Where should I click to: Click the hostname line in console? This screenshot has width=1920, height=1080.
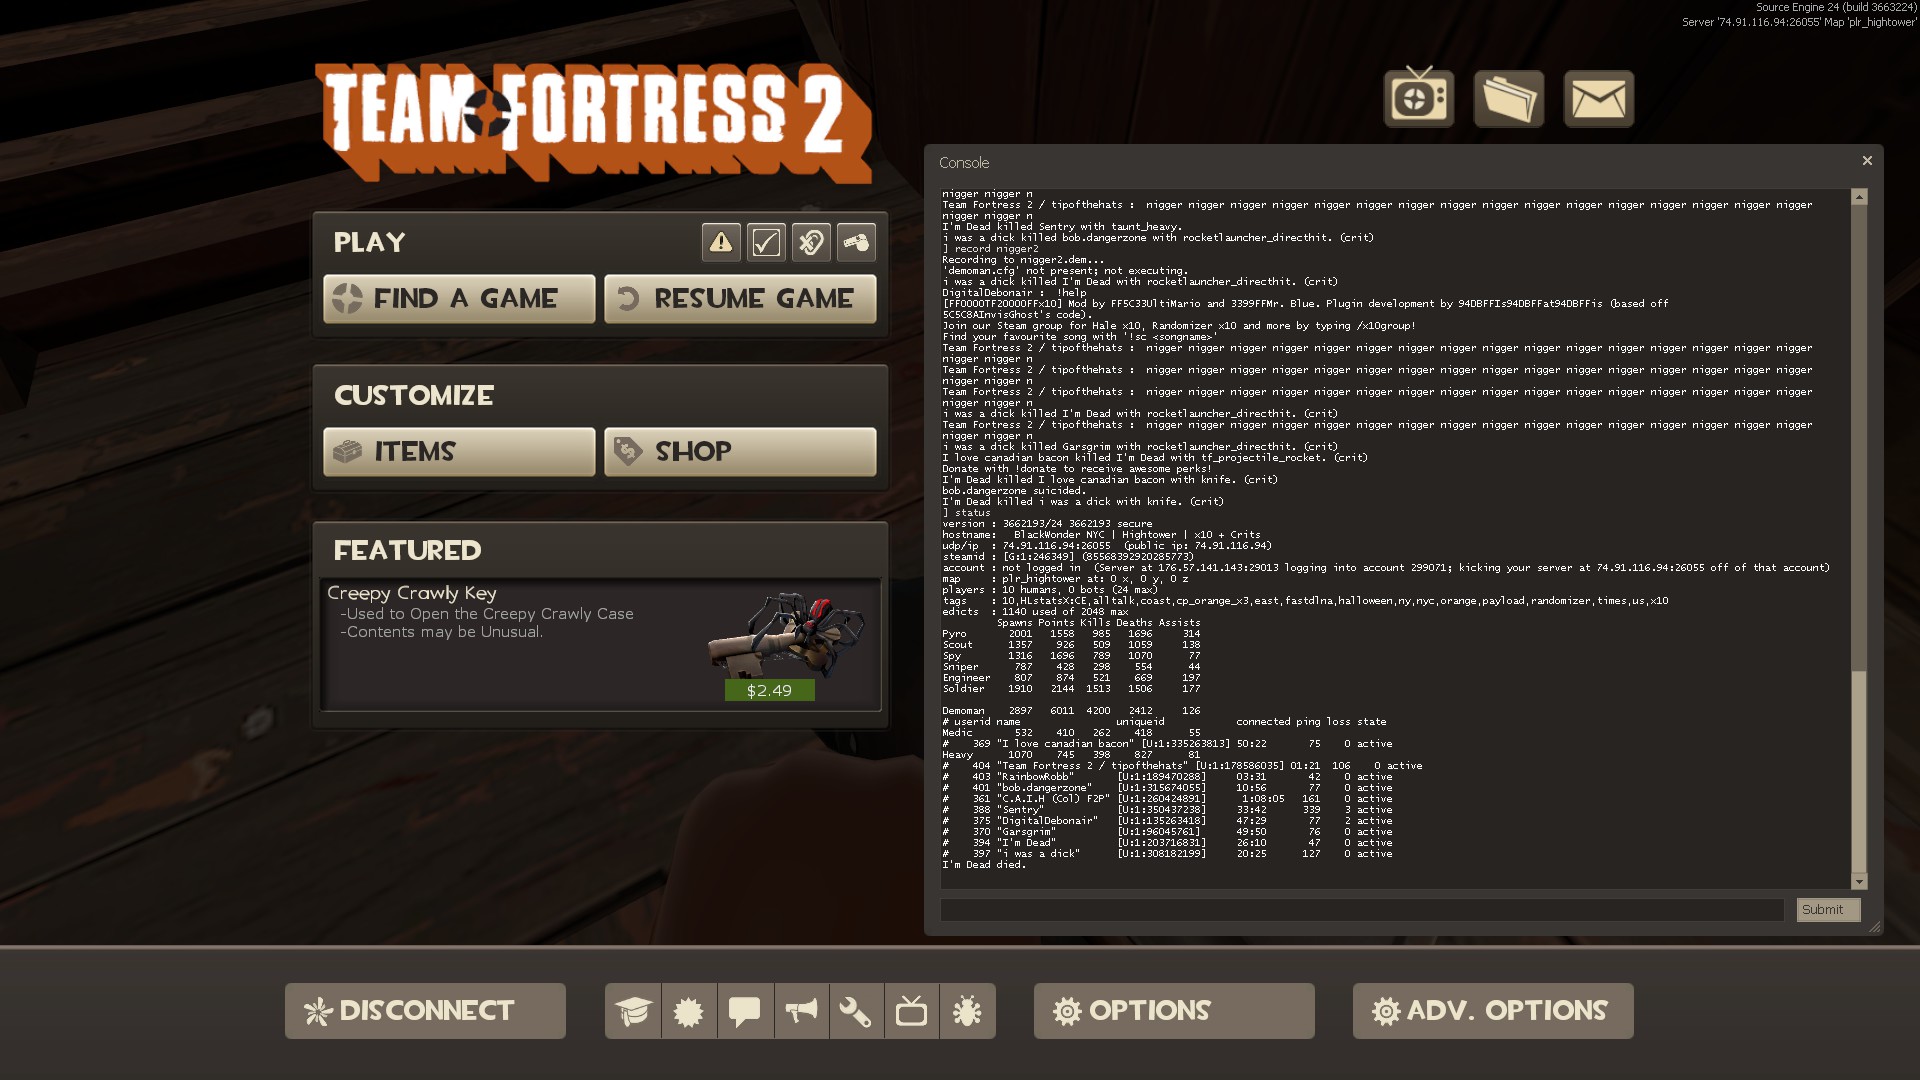tap(1101, 535)
